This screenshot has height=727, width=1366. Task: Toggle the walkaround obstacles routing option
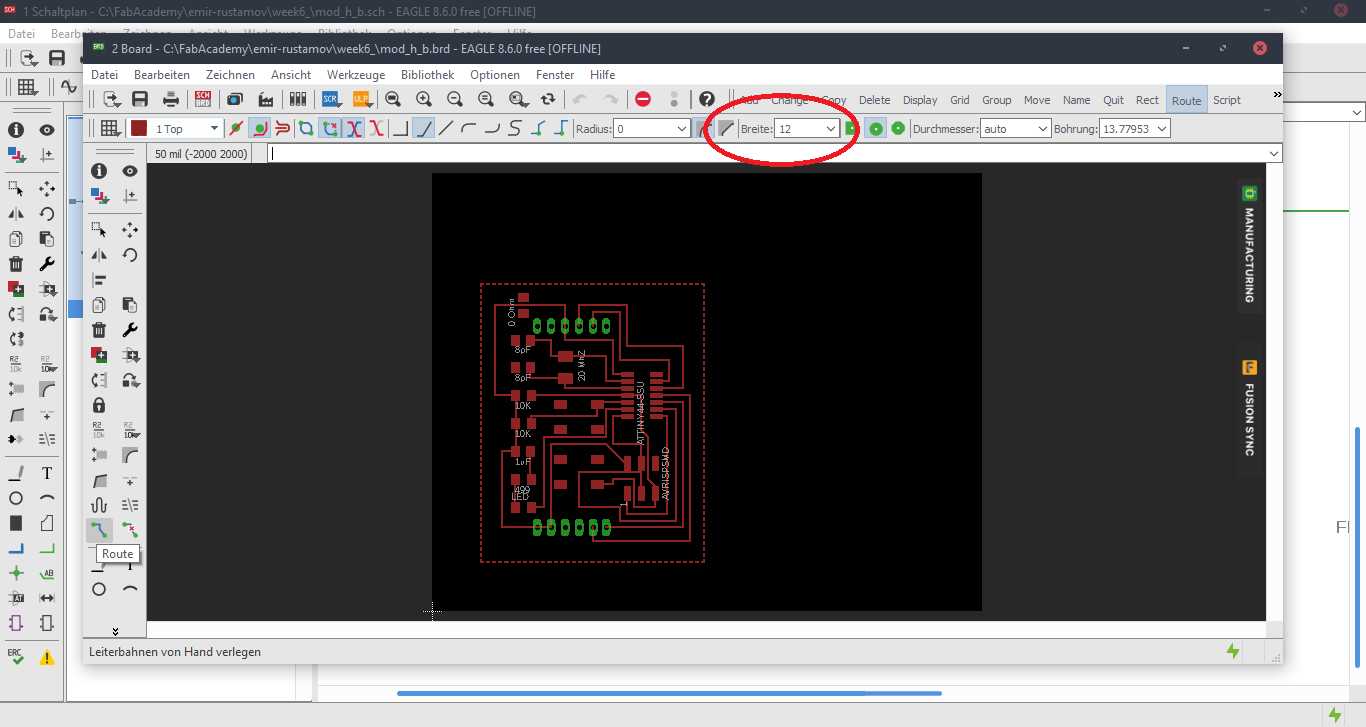[259, 128]
